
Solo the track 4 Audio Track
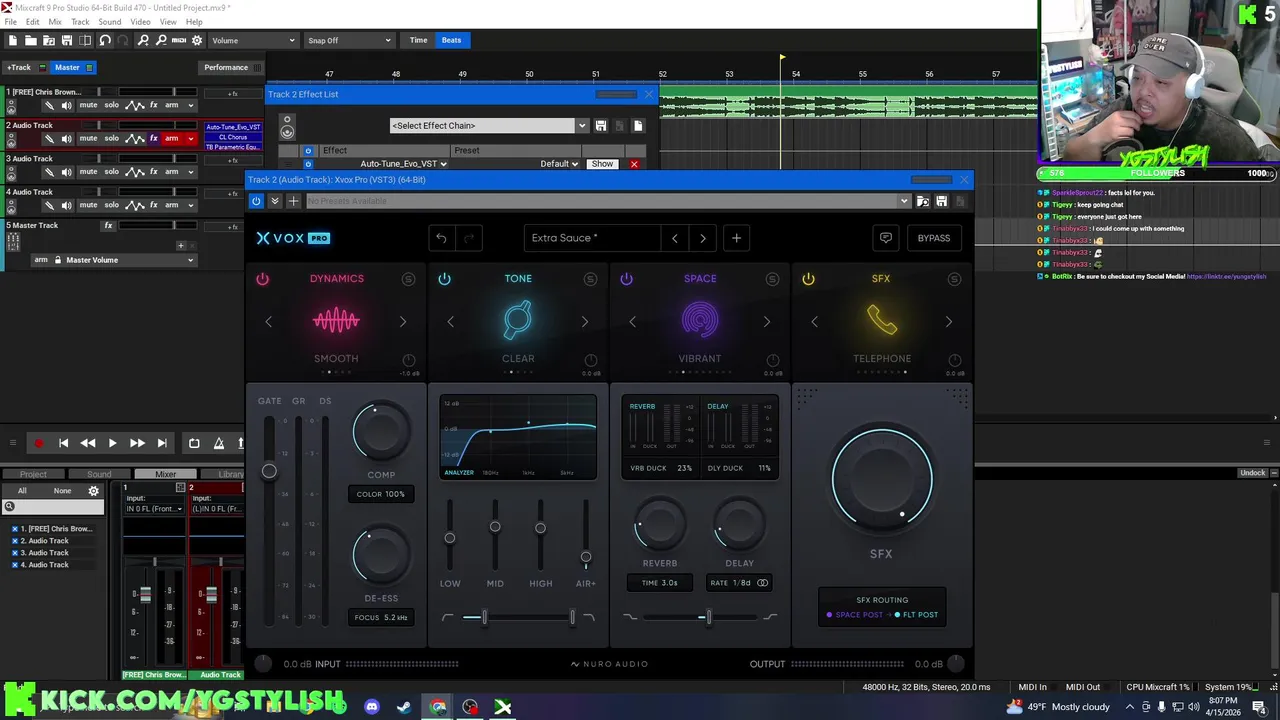tap(111, 205)
